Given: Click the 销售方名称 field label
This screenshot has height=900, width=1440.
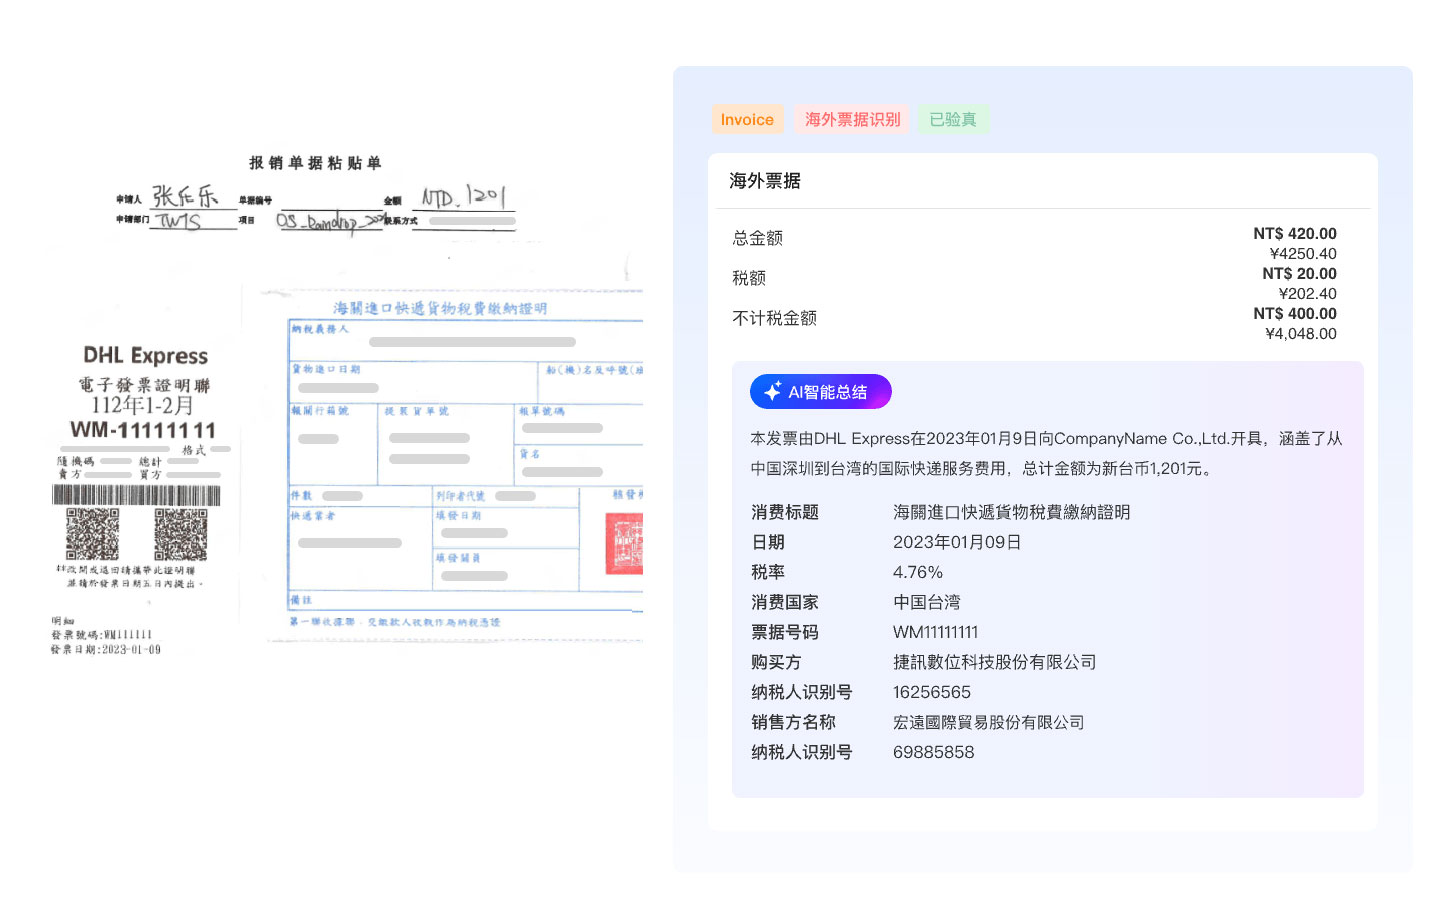Looking at the screenshot, I should click(x=793, y=722).
